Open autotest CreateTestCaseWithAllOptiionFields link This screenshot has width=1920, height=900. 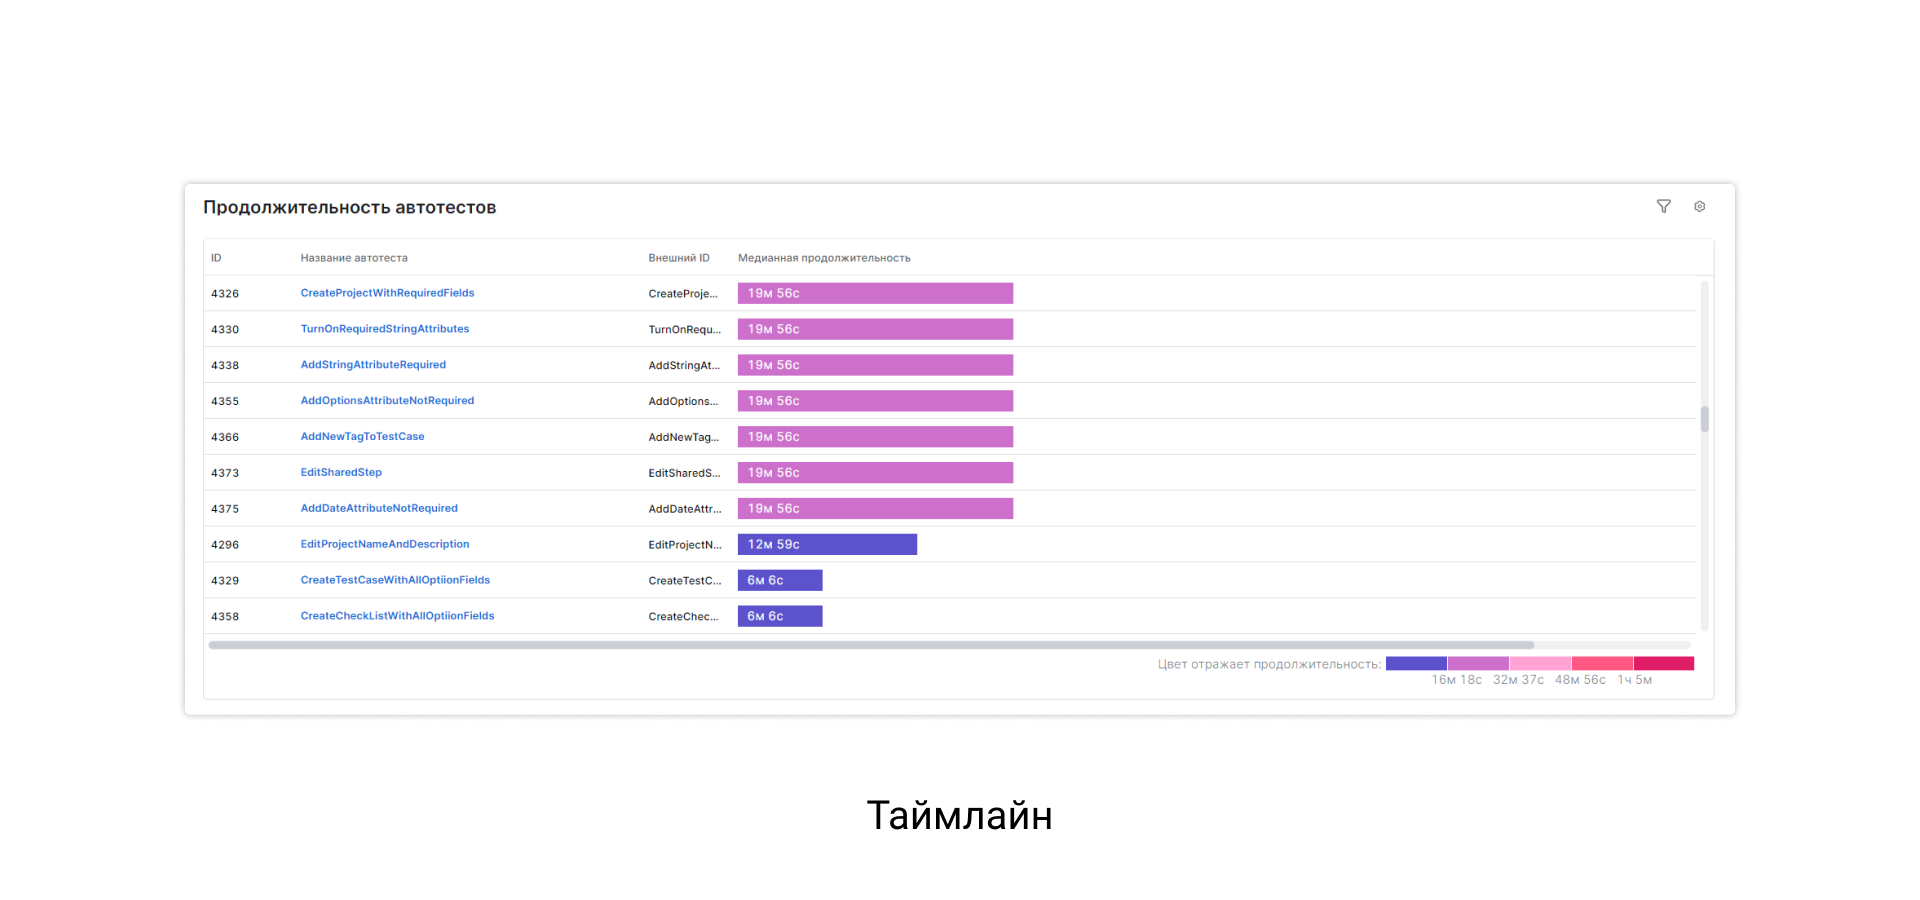[x=395, y=580]
